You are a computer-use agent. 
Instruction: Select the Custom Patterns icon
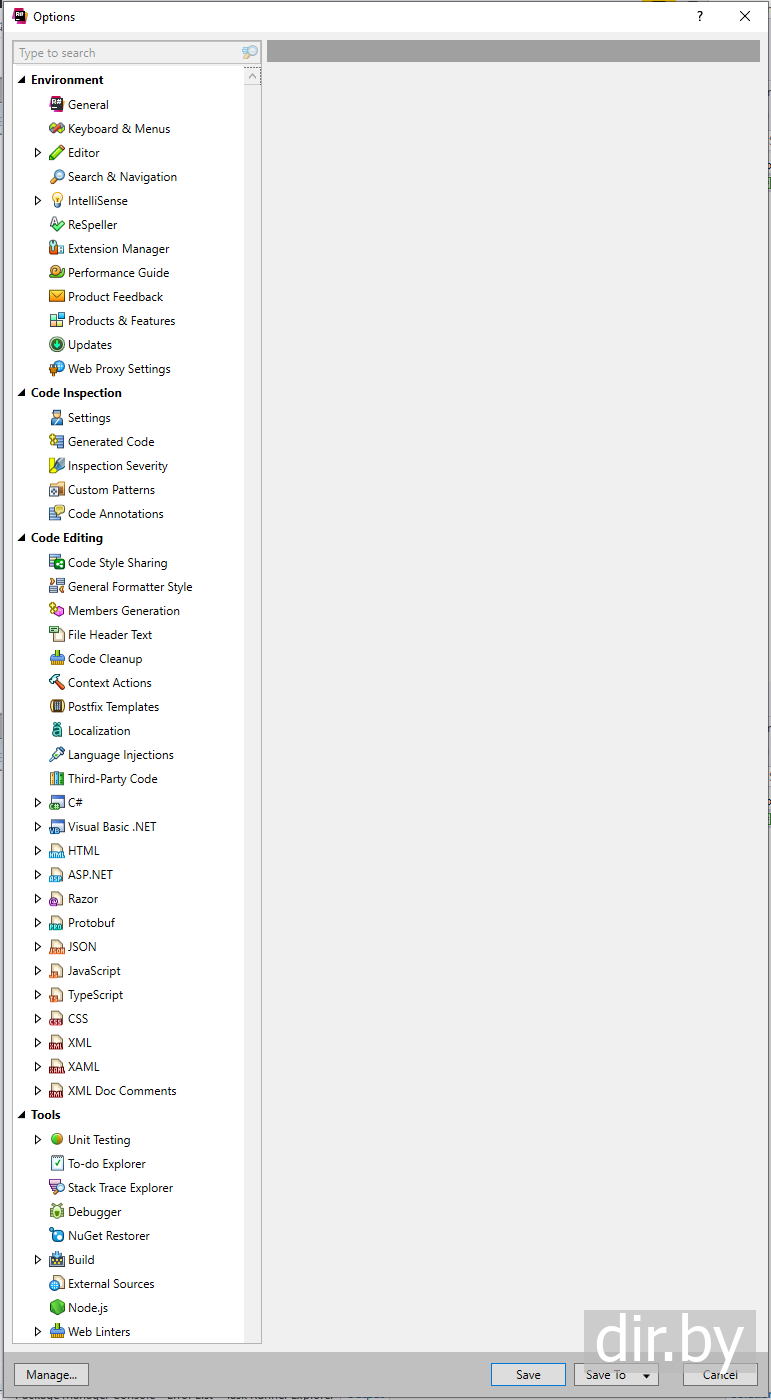(57, 489)
